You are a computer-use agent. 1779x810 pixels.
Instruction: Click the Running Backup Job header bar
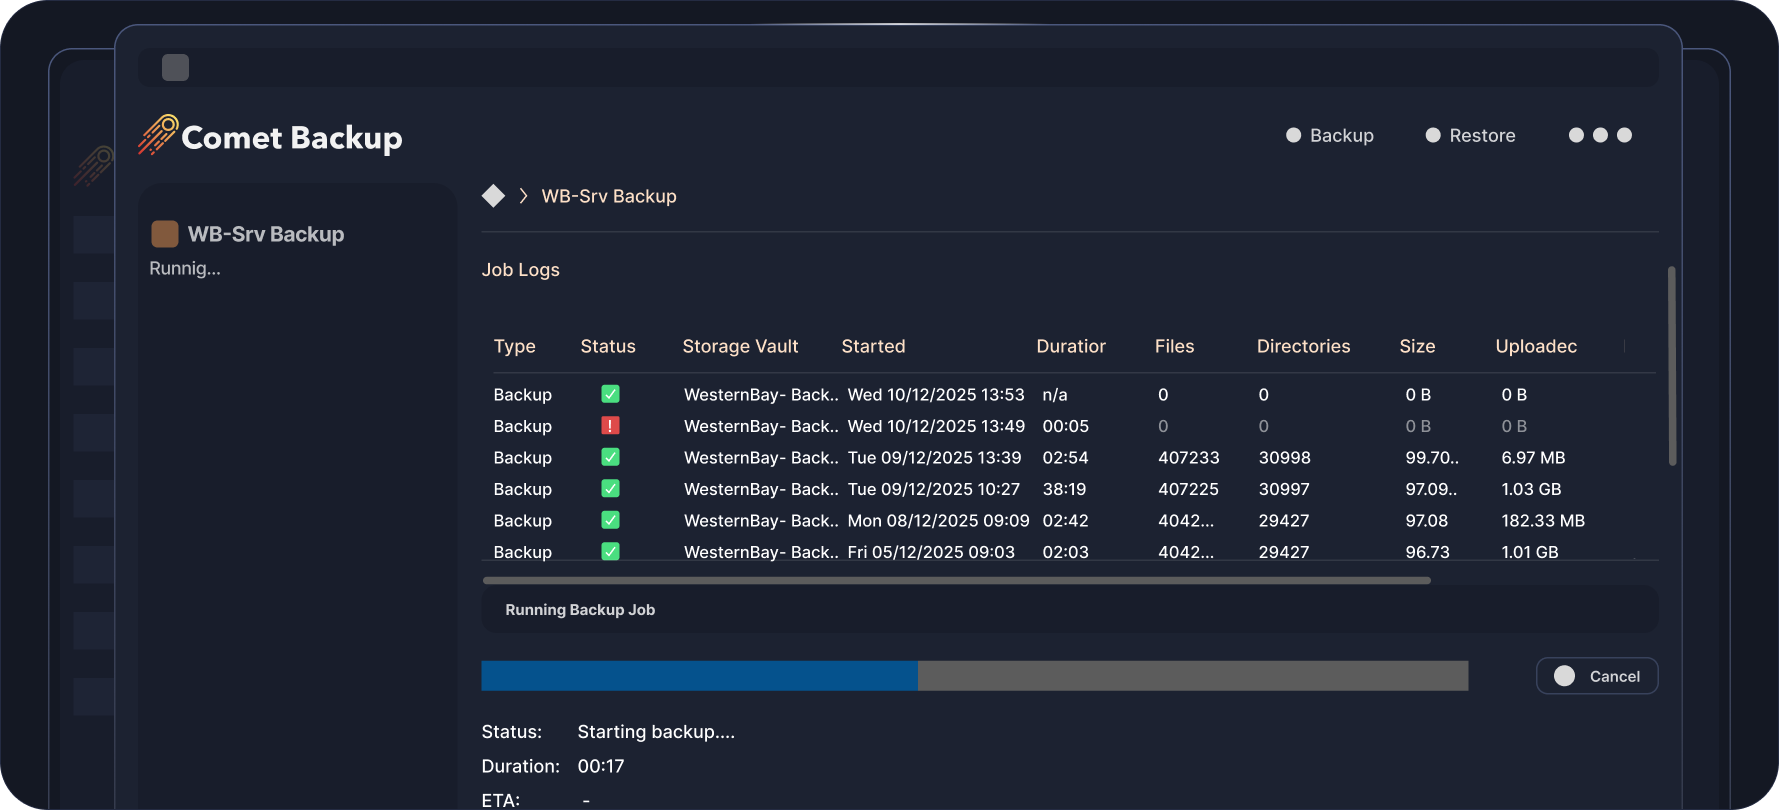(1070, 609)
